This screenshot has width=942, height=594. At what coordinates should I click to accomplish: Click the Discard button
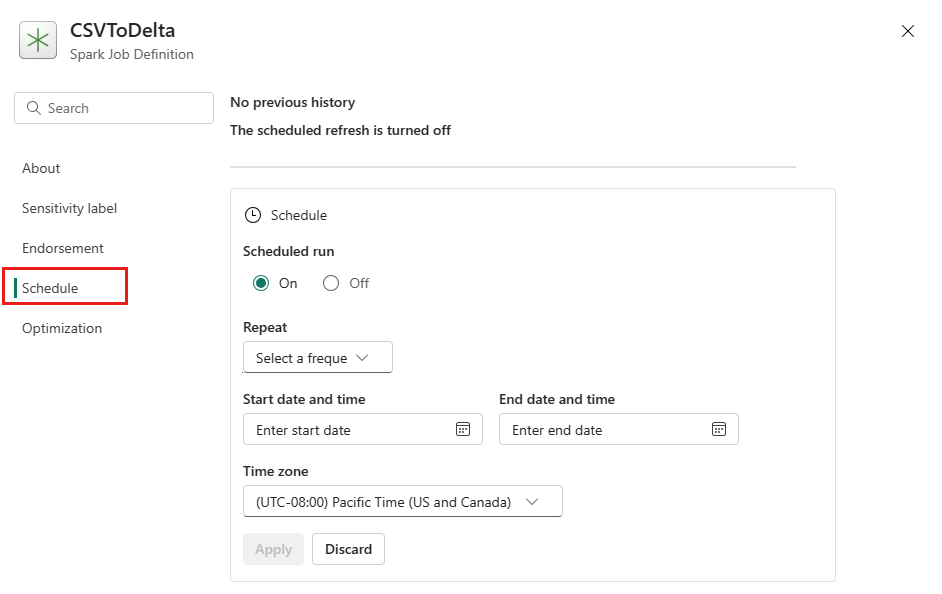point(348,549)
